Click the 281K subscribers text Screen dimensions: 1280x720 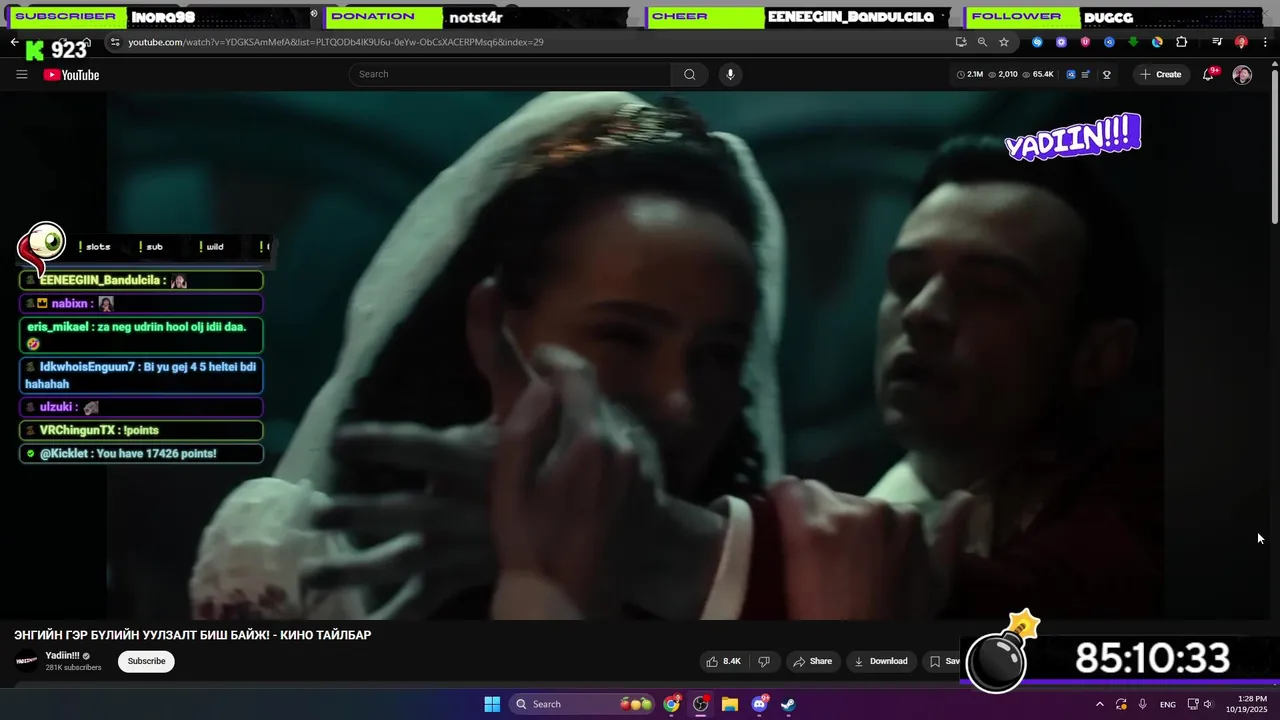tap(73, 668)
